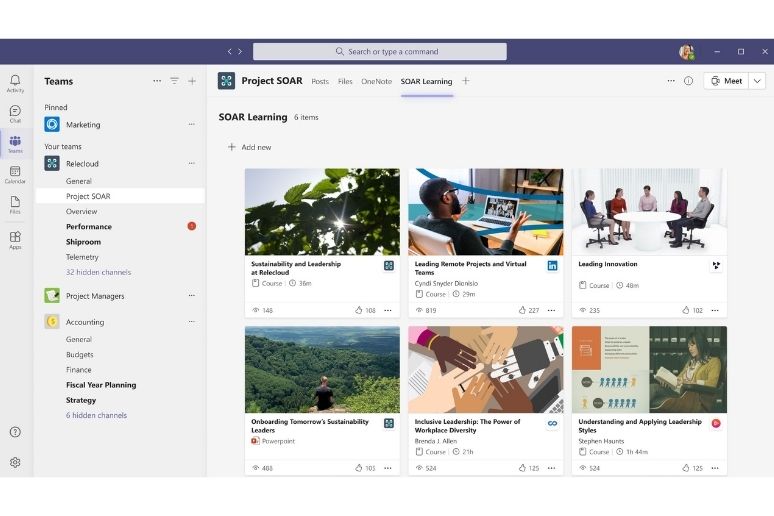This screenshot has height=516, width=774.
Task: Switch to the Posts tab
Action: point(320,81)
